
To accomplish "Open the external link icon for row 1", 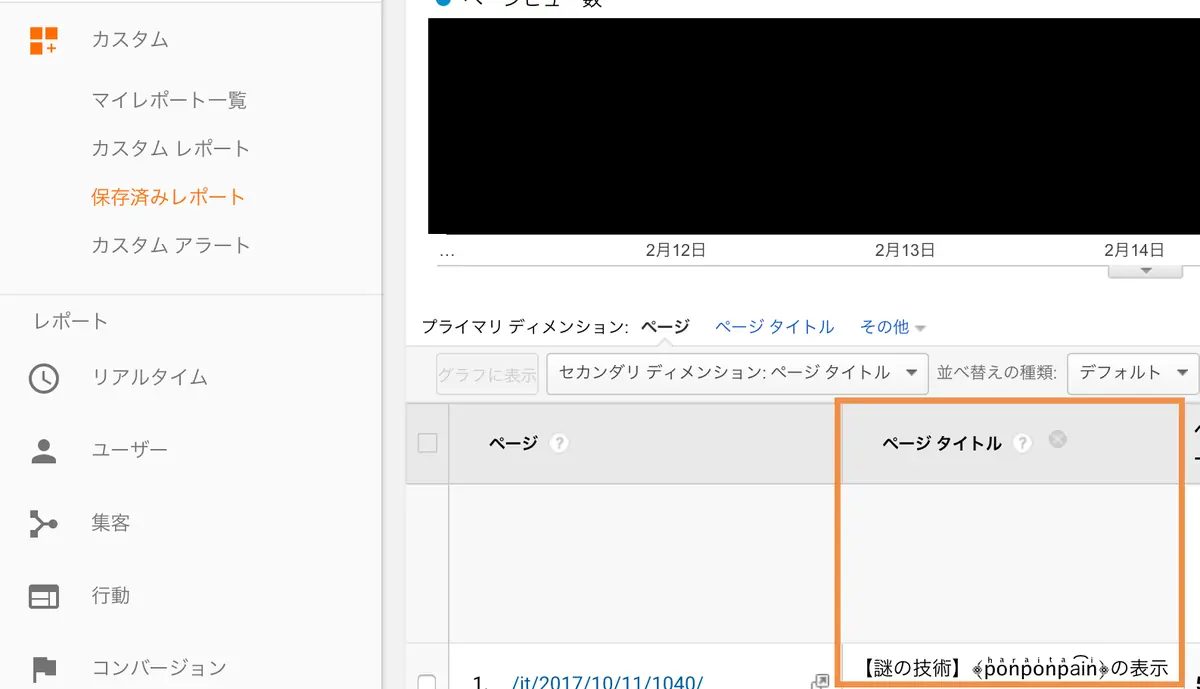I will [820, 682].
